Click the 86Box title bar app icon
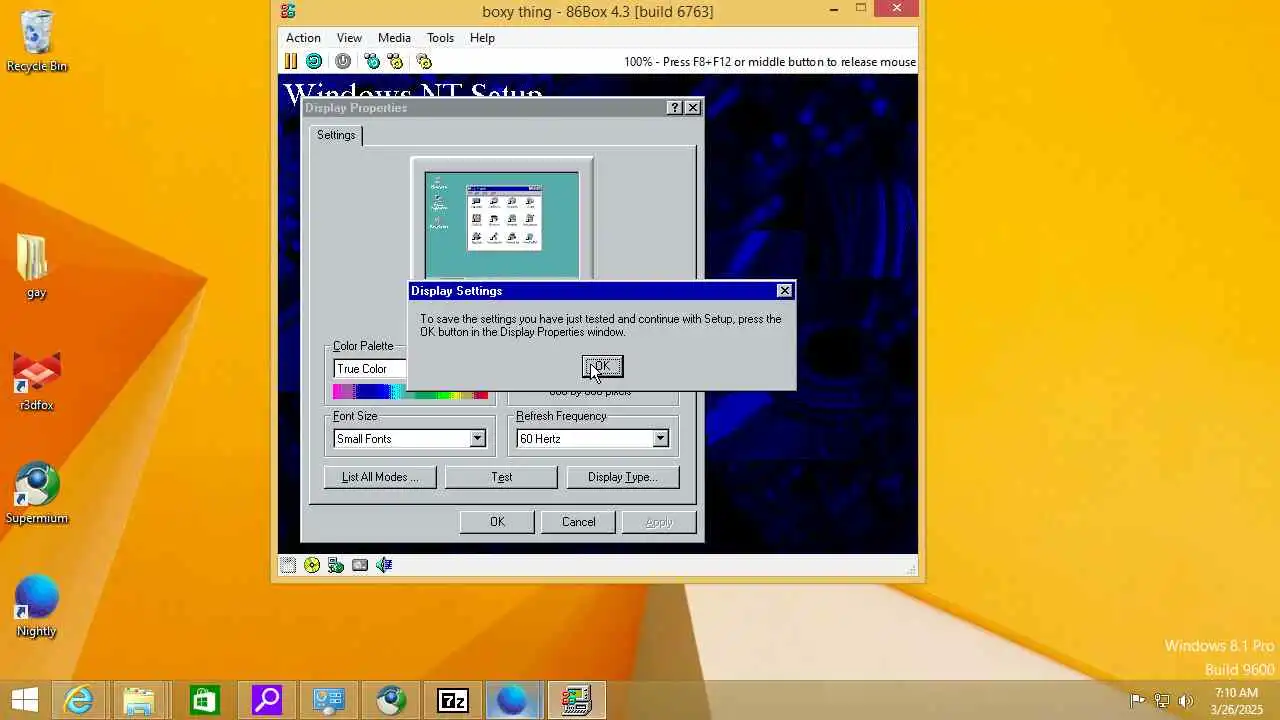The width and height of the screenshot is (1280, 720). click(288, 11)
